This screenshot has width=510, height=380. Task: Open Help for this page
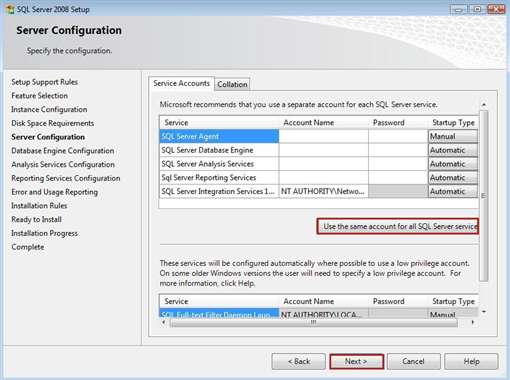(471, 361)
